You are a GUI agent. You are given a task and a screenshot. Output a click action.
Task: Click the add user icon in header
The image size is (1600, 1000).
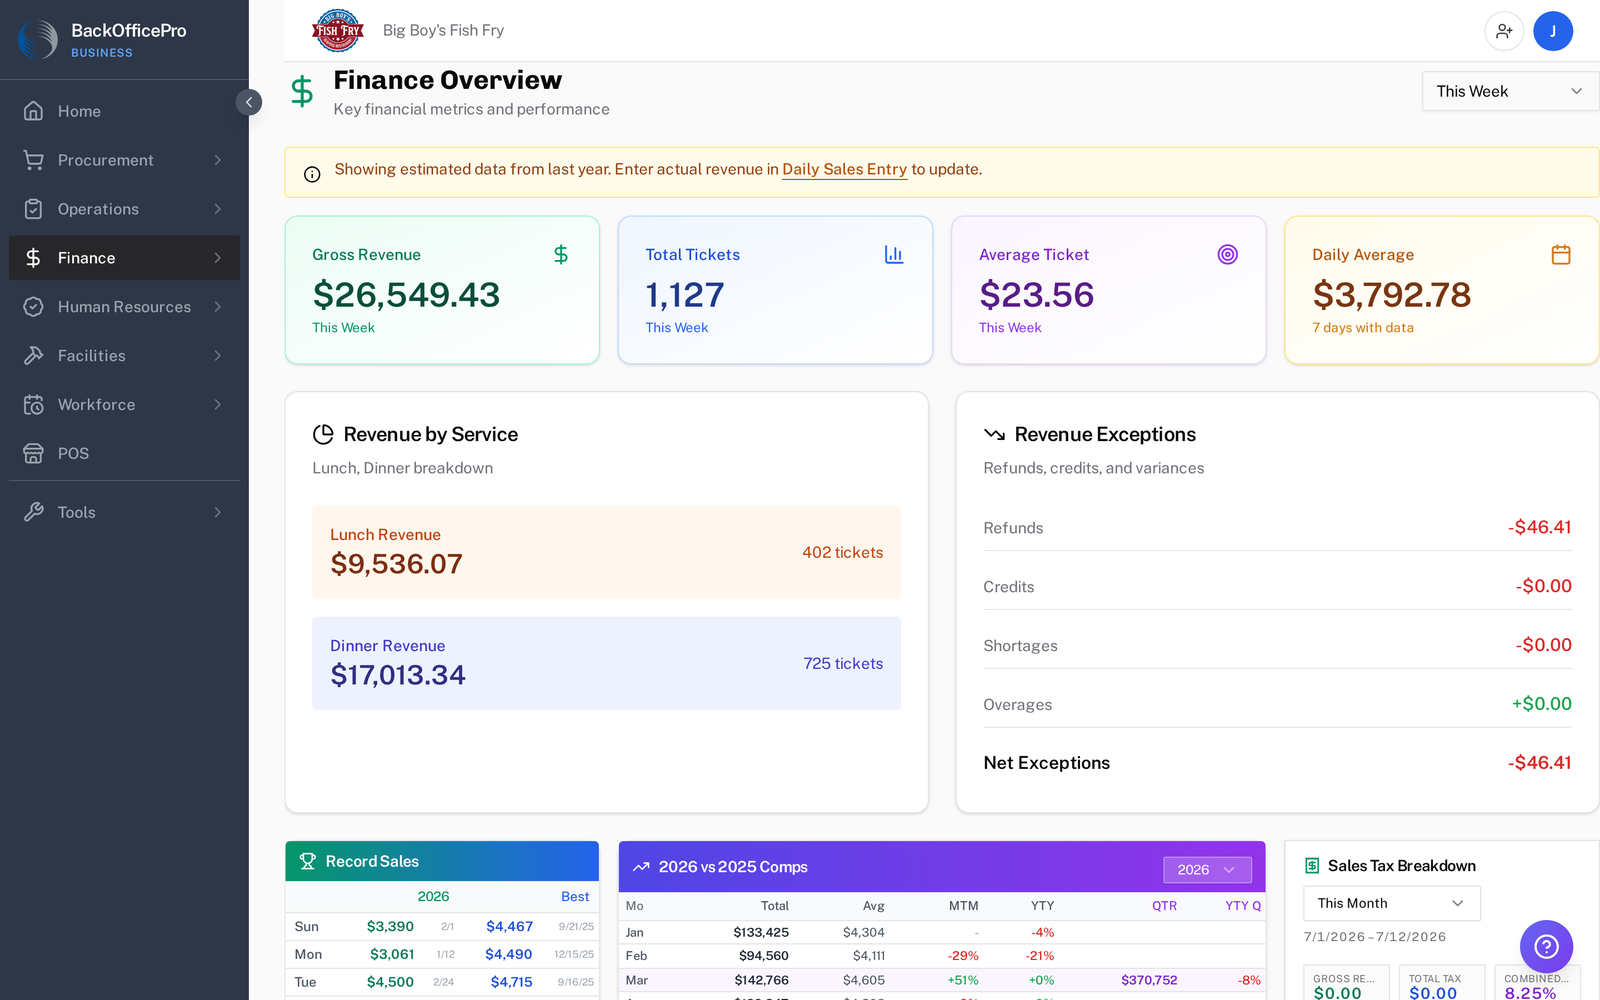[1504, 31]
